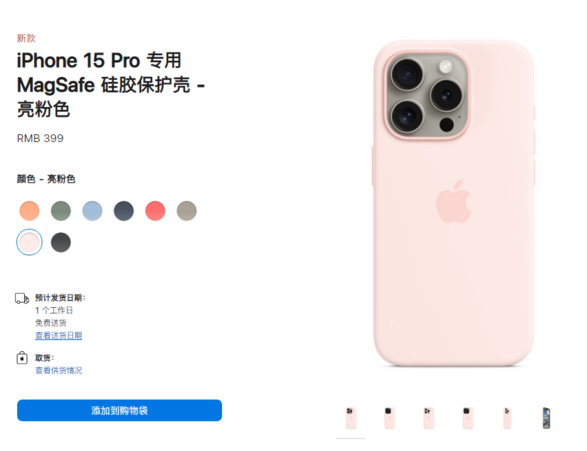
Task: Show the first product thumbnail
Action: 351,418
